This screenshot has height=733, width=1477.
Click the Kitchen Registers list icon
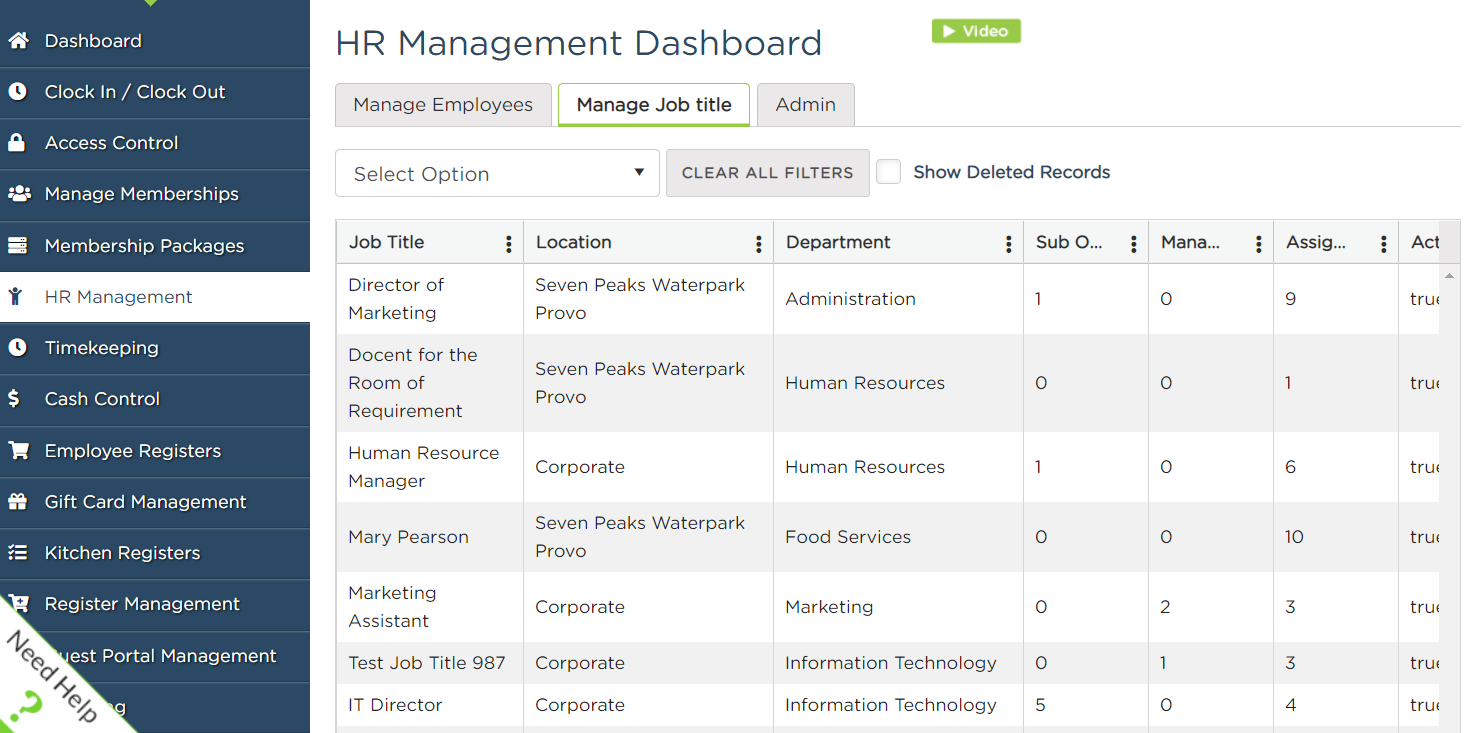(17, 553)
